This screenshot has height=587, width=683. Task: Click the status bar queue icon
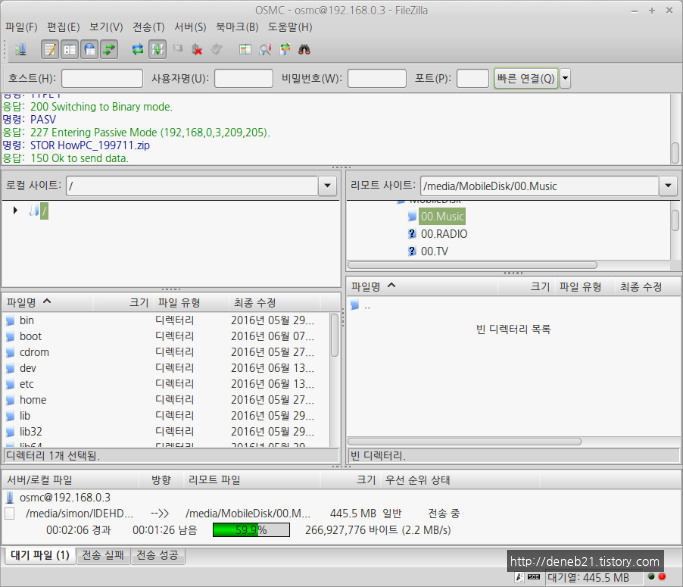tap(534, 577)
